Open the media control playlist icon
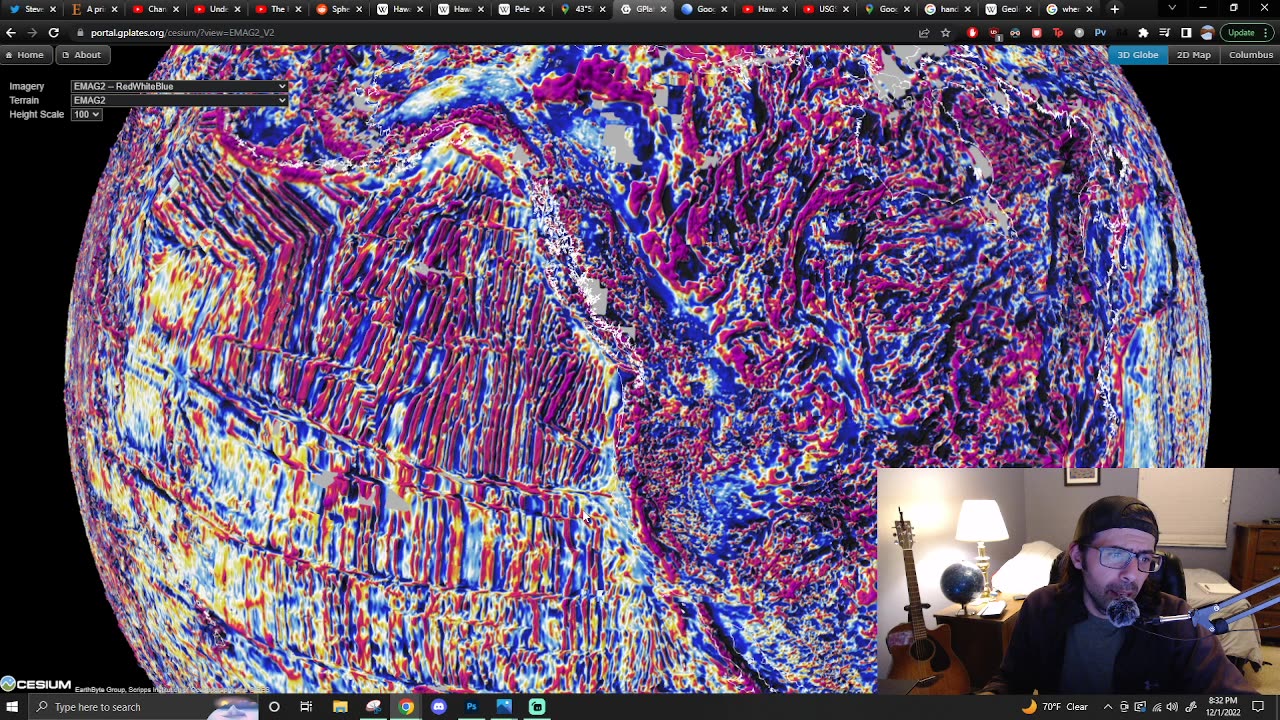 (1165, 32)
